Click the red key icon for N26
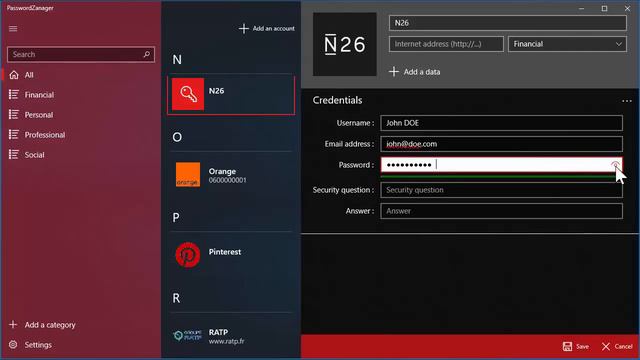 pyautogui.click(x=188, y=94)
